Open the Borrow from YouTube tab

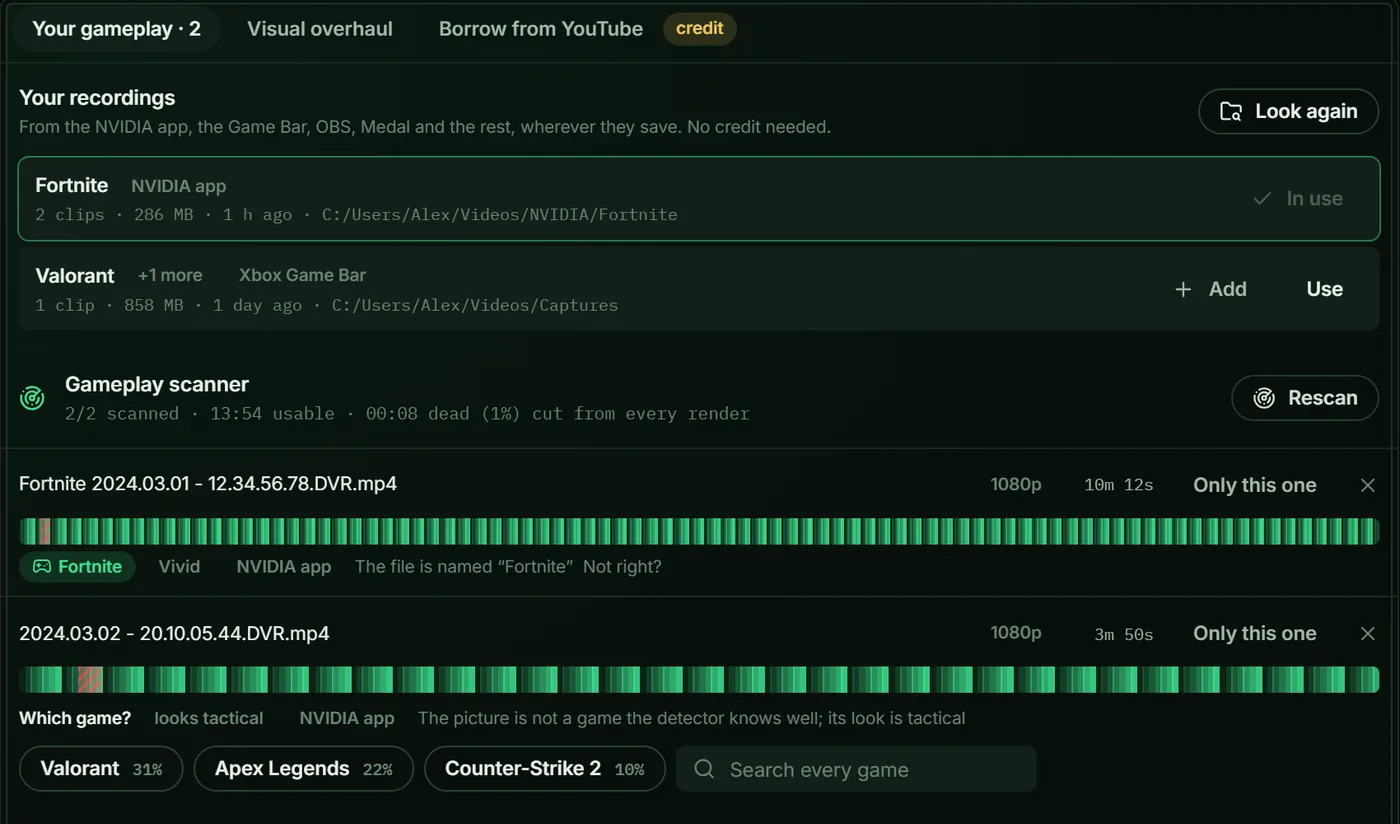coord(541,29)
